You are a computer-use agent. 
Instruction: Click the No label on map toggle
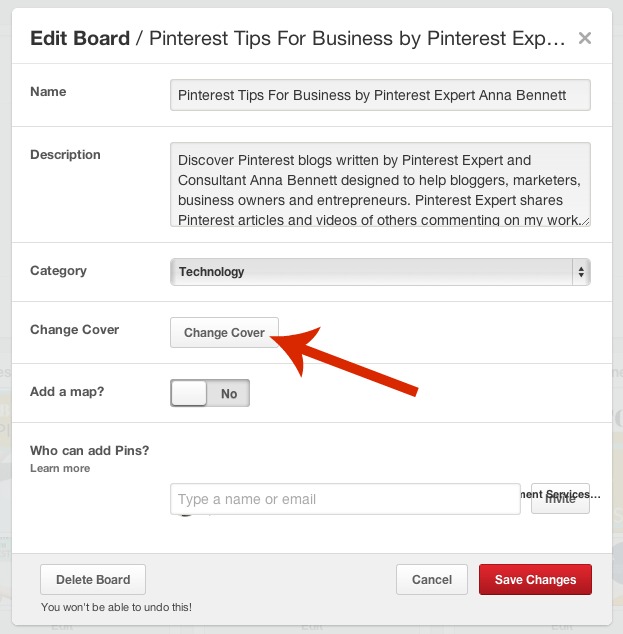pos(229,393)
